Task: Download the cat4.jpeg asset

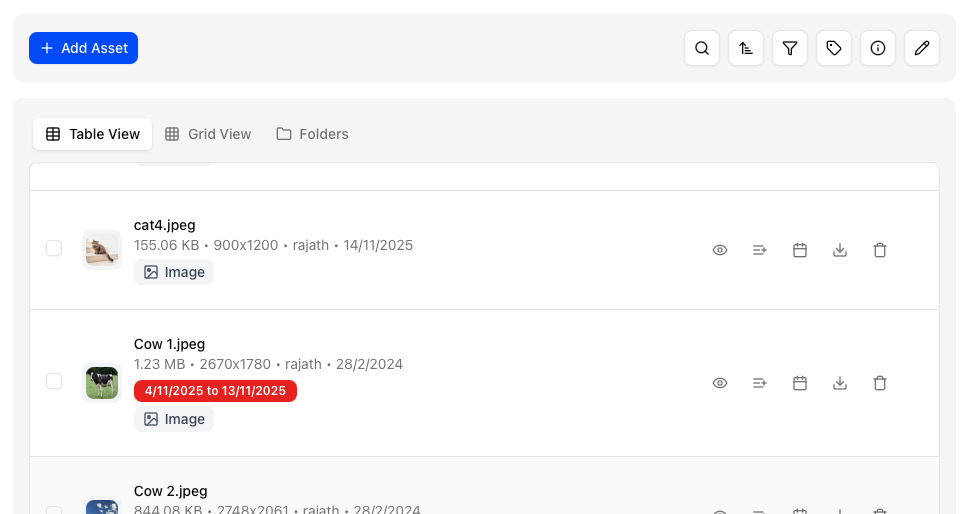Action: click(x=840, y=250)
